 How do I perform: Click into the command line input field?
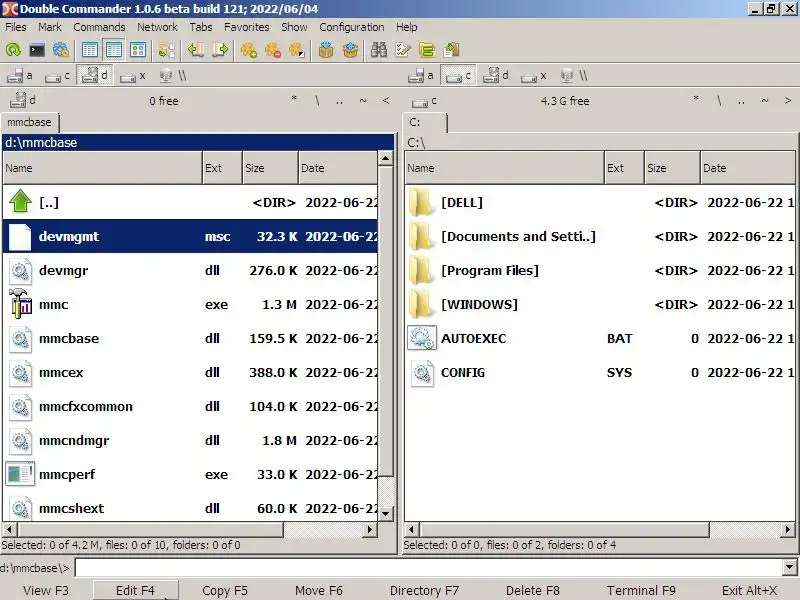pos(429,567)
